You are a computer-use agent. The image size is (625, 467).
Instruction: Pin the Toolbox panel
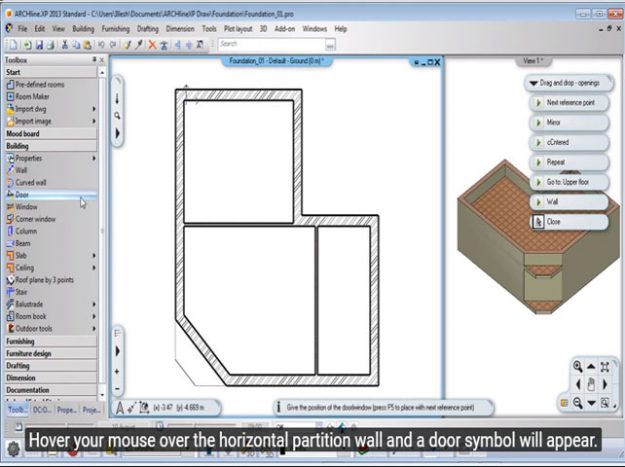click(94, 60)
